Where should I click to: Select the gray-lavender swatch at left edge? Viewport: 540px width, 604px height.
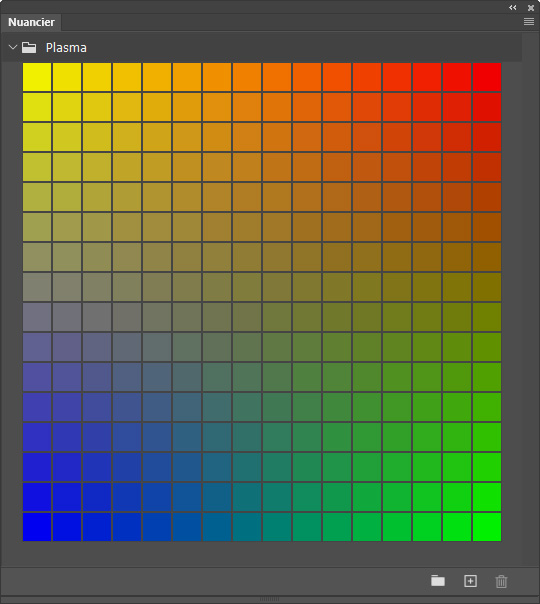click(37, 317)
